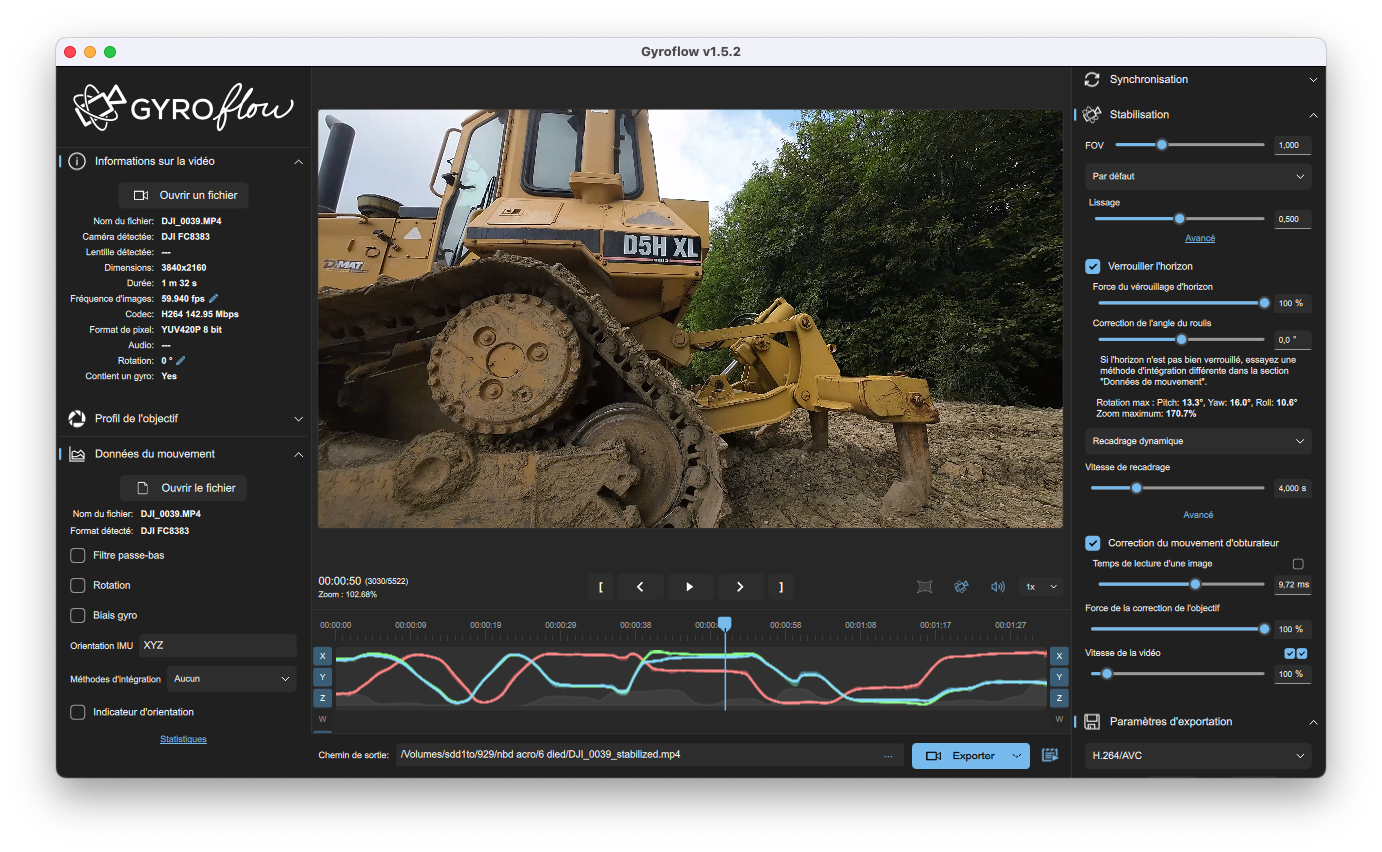Viewport: 1382px width, 852px height.
Task: Toggle stabilisation preview icon under the video
Action: tap(961, 587)
